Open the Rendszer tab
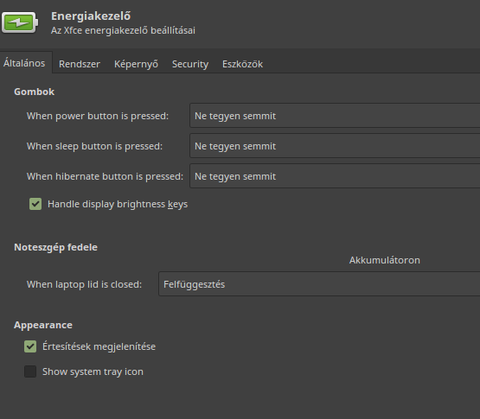The image size is (480, 419). (x=79, y=64)
